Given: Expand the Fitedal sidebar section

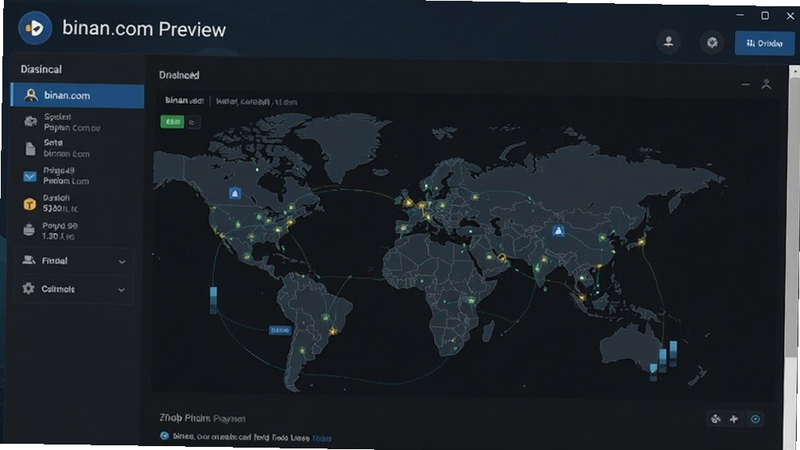Looking at the screenshot, I should coord(74,261).
